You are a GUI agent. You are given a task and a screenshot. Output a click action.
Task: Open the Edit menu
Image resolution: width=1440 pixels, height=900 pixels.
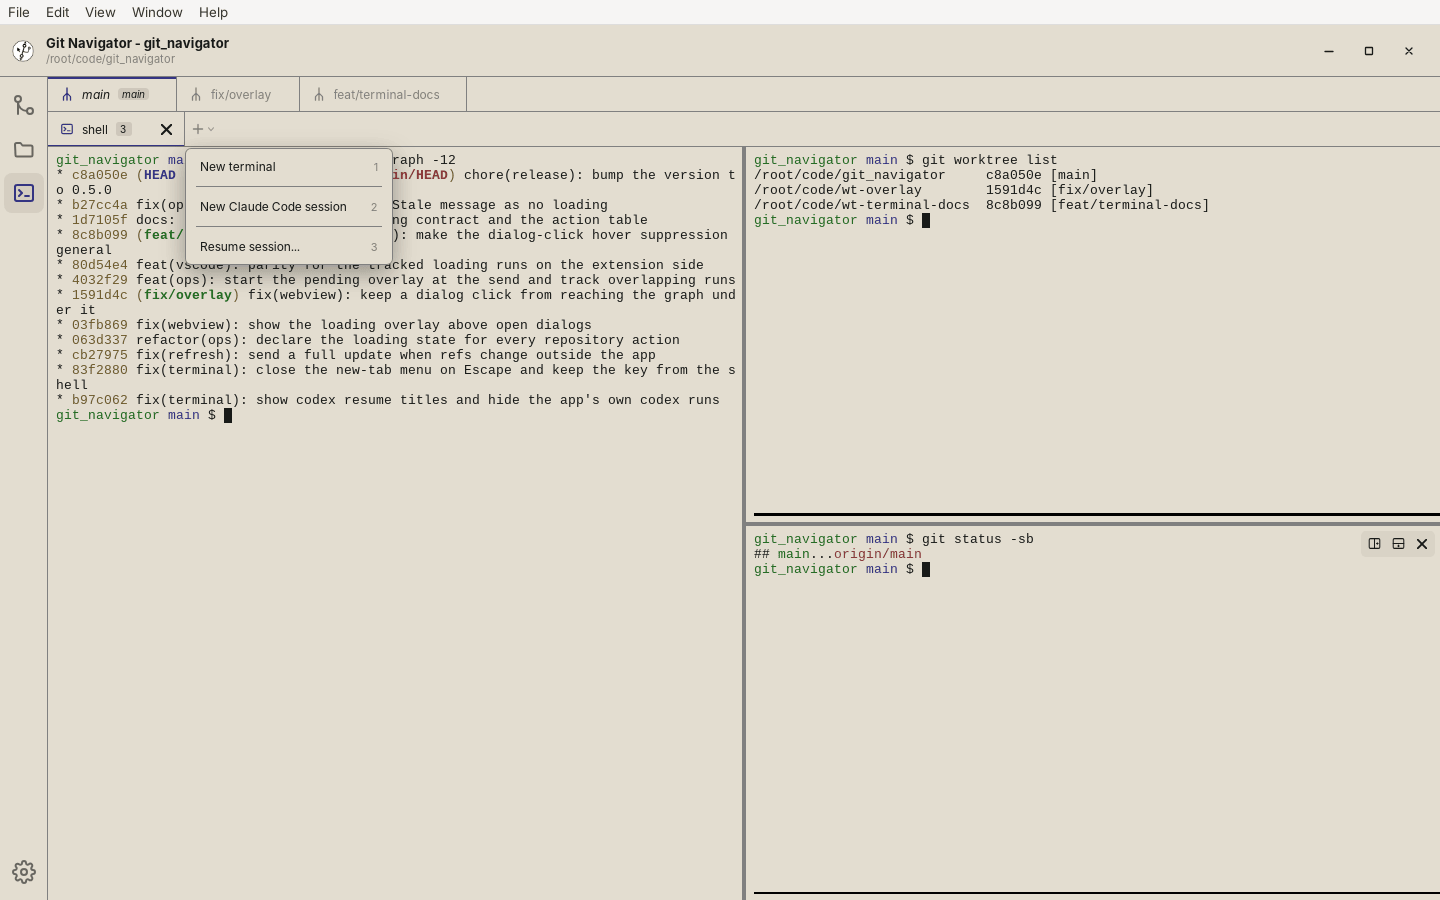pyautogui.click(x=57, y=12)
